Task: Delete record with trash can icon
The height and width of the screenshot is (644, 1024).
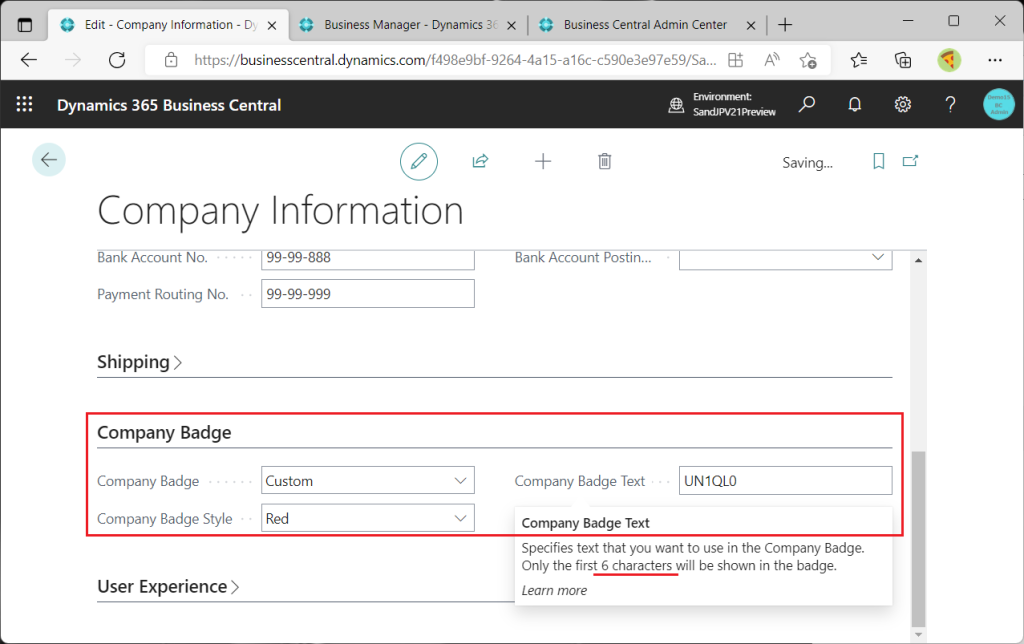Action: pyautogui.click(x=605, y=161)
